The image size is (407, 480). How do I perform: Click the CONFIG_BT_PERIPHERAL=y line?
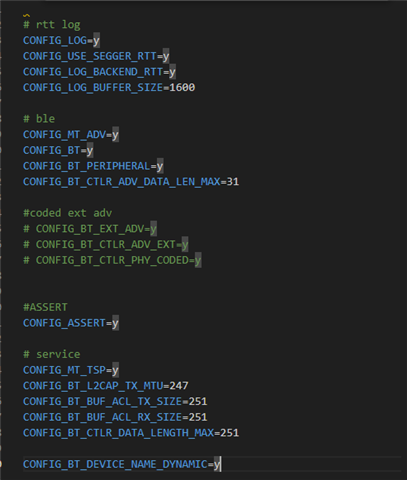pos(93,166)
